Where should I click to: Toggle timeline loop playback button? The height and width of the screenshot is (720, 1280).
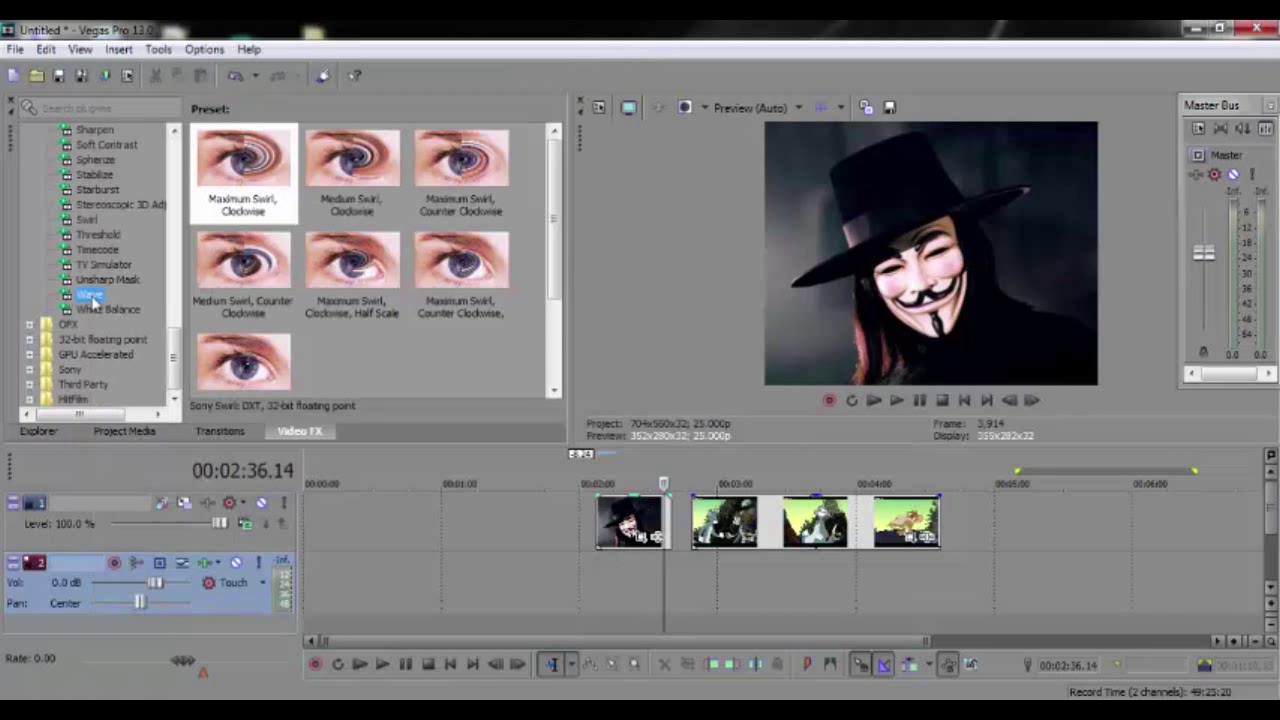tap(337, 664)
